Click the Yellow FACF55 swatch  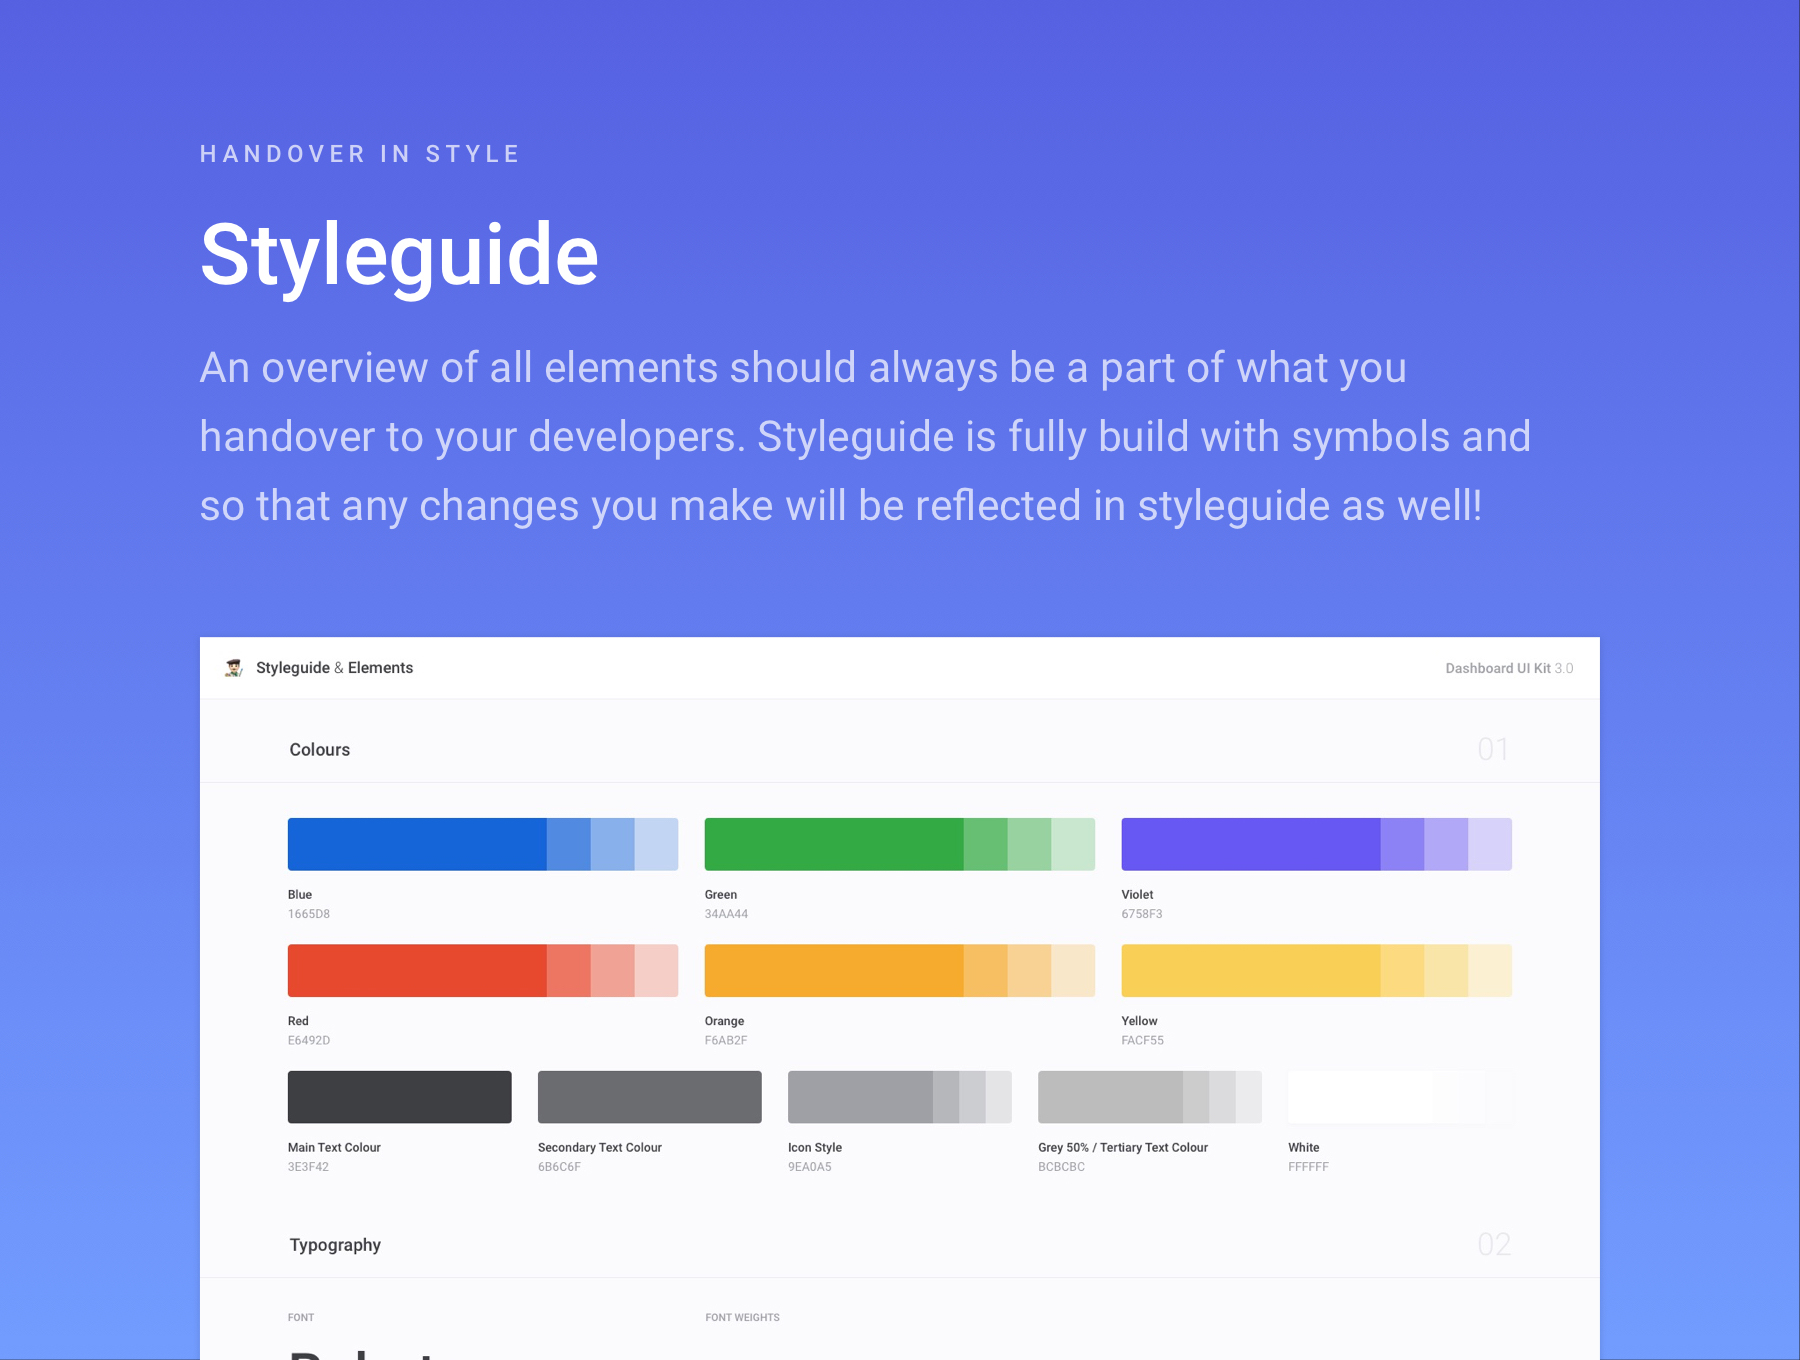[x=1250, y=970]
